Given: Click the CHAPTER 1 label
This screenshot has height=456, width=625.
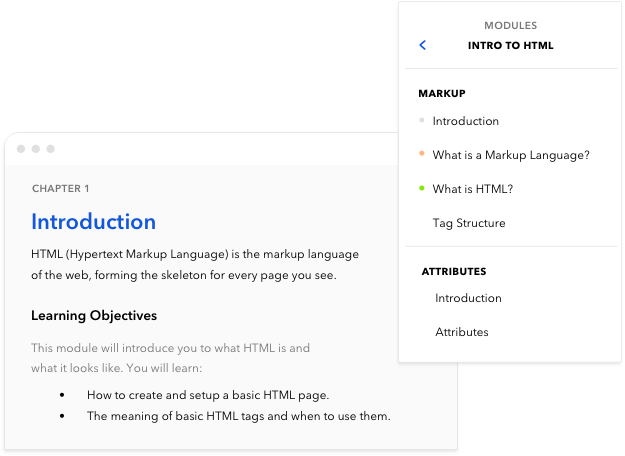Looking at the screenshot, I should [x=61, y=189].
